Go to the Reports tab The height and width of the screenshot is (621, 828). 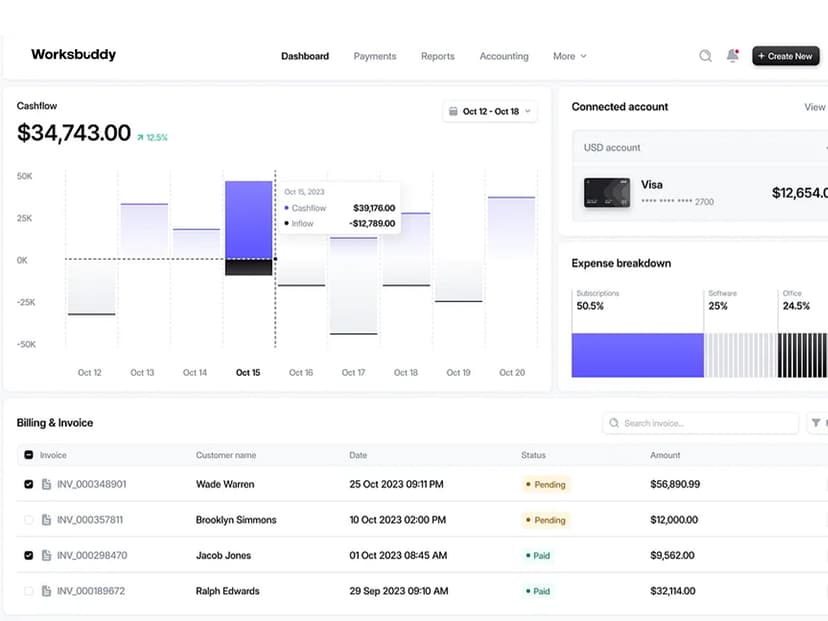(438, 56)
